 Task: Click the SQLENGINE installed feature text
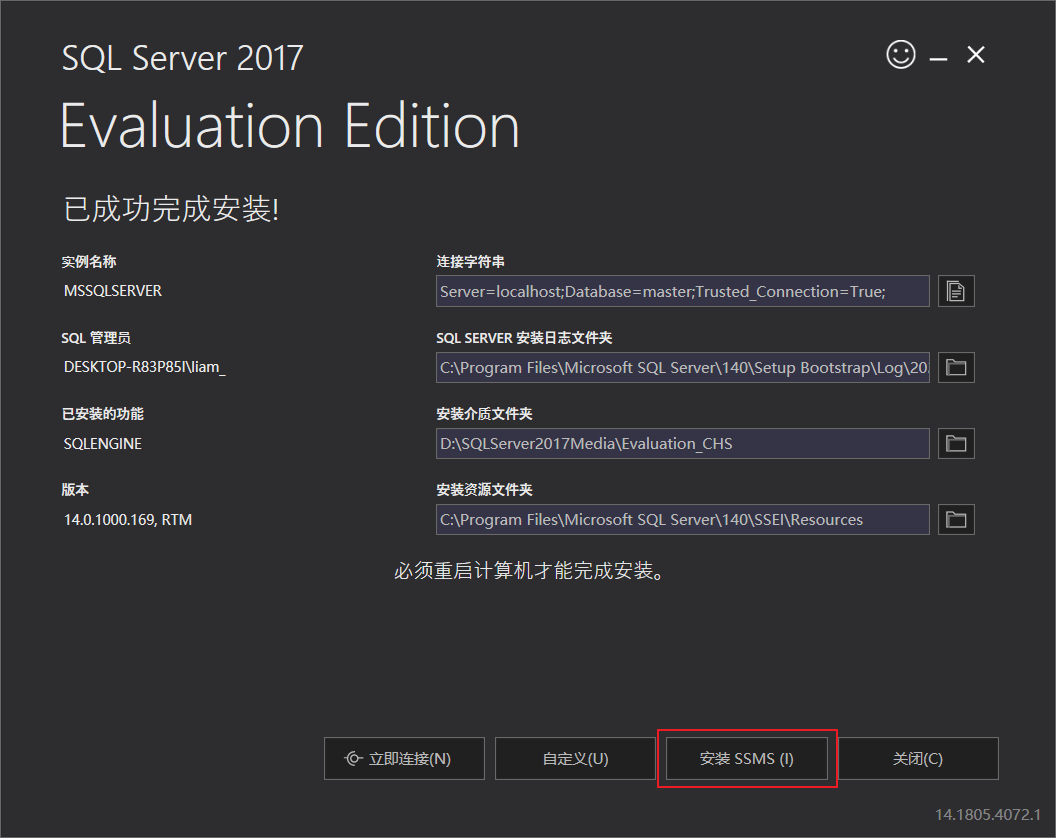[102, 444]
